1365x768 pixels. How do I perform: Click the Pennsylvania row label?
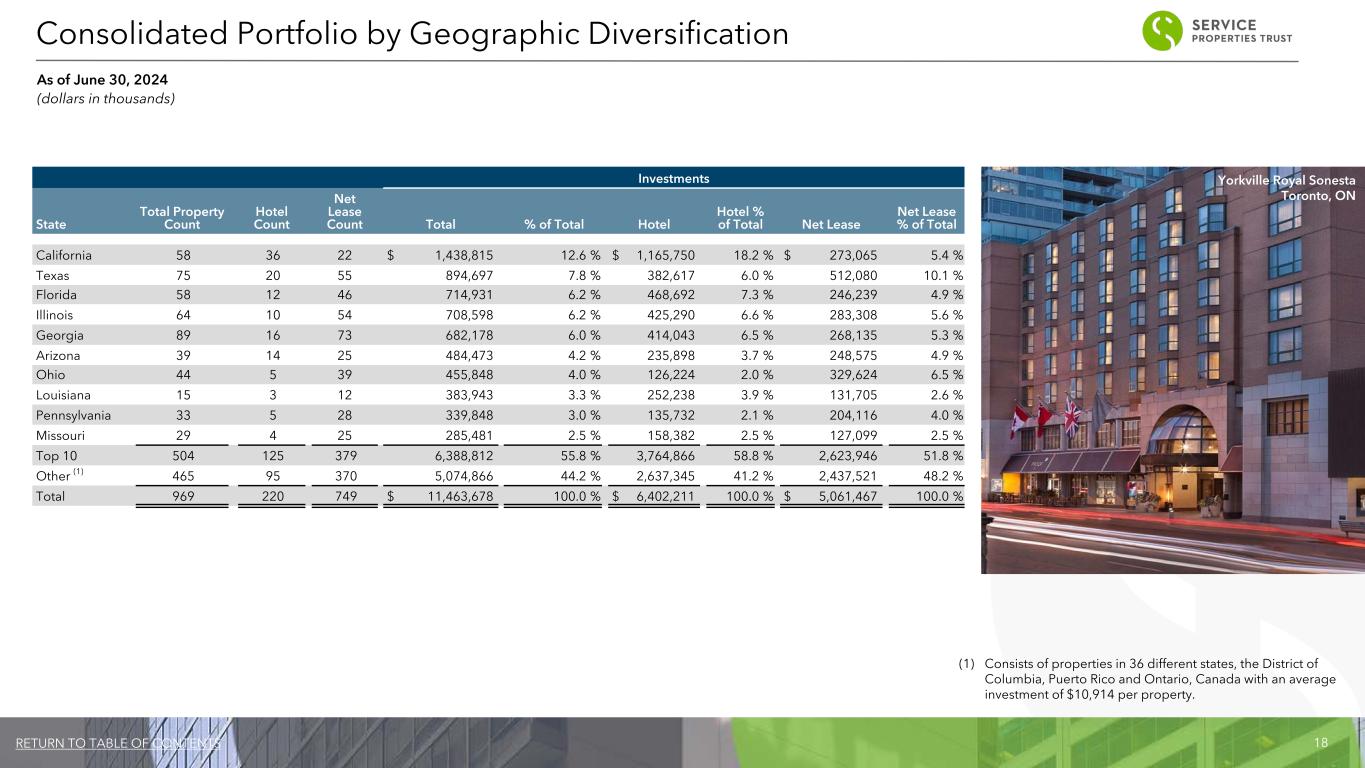coord(72,414)
